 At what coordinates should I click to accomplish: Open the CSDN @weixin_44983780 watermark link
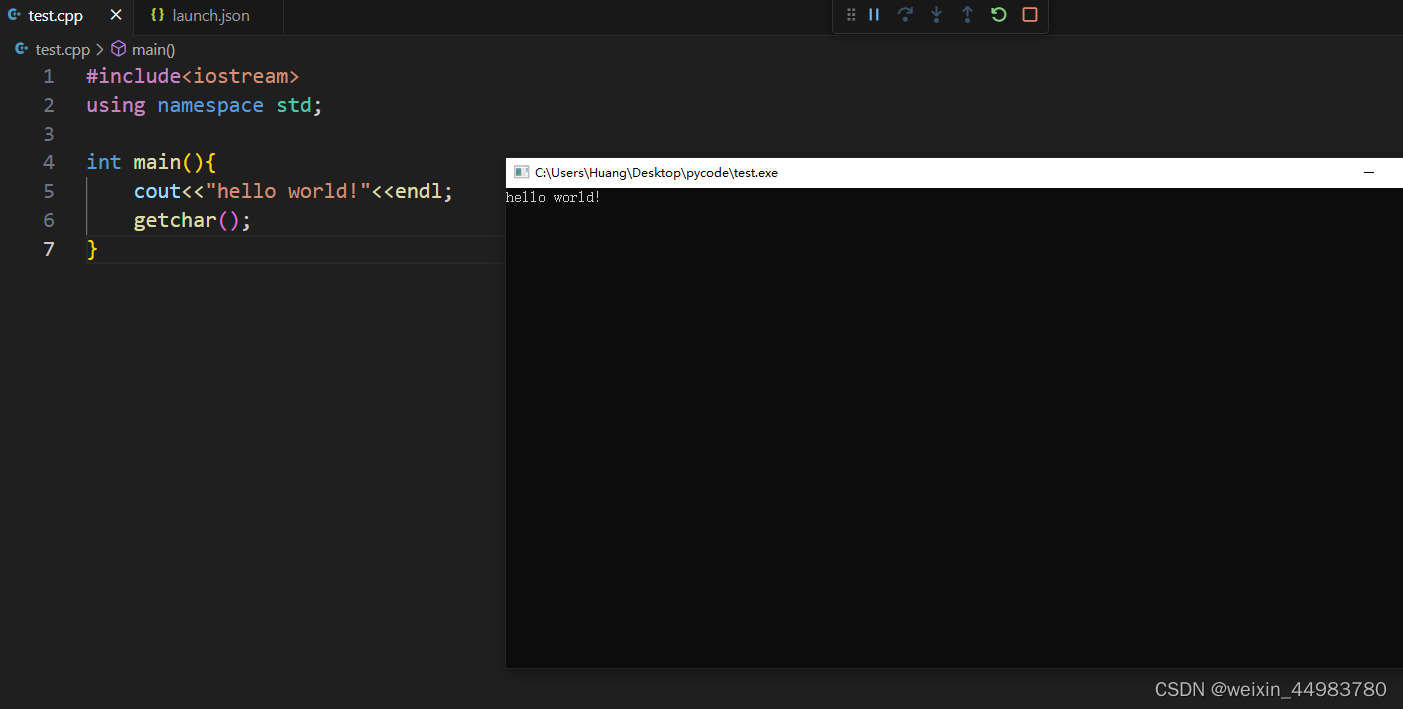[x=1270, y=688]
